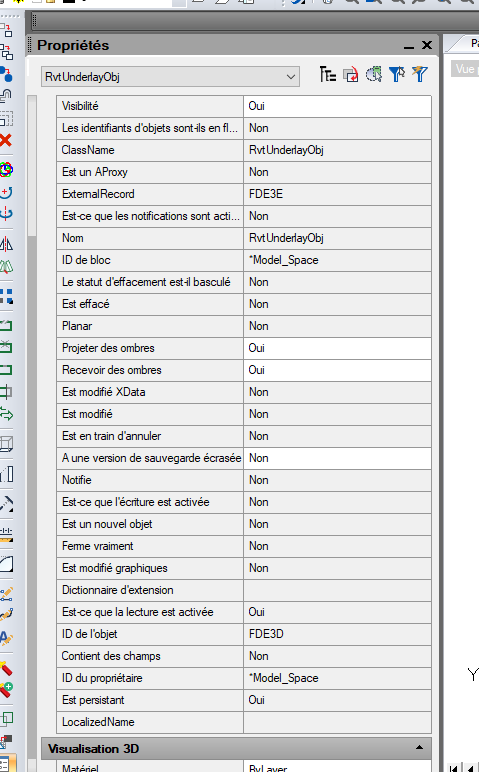The image size is (479, 772).
Task: Select the Nom property row label
Action: click(72, 238)
